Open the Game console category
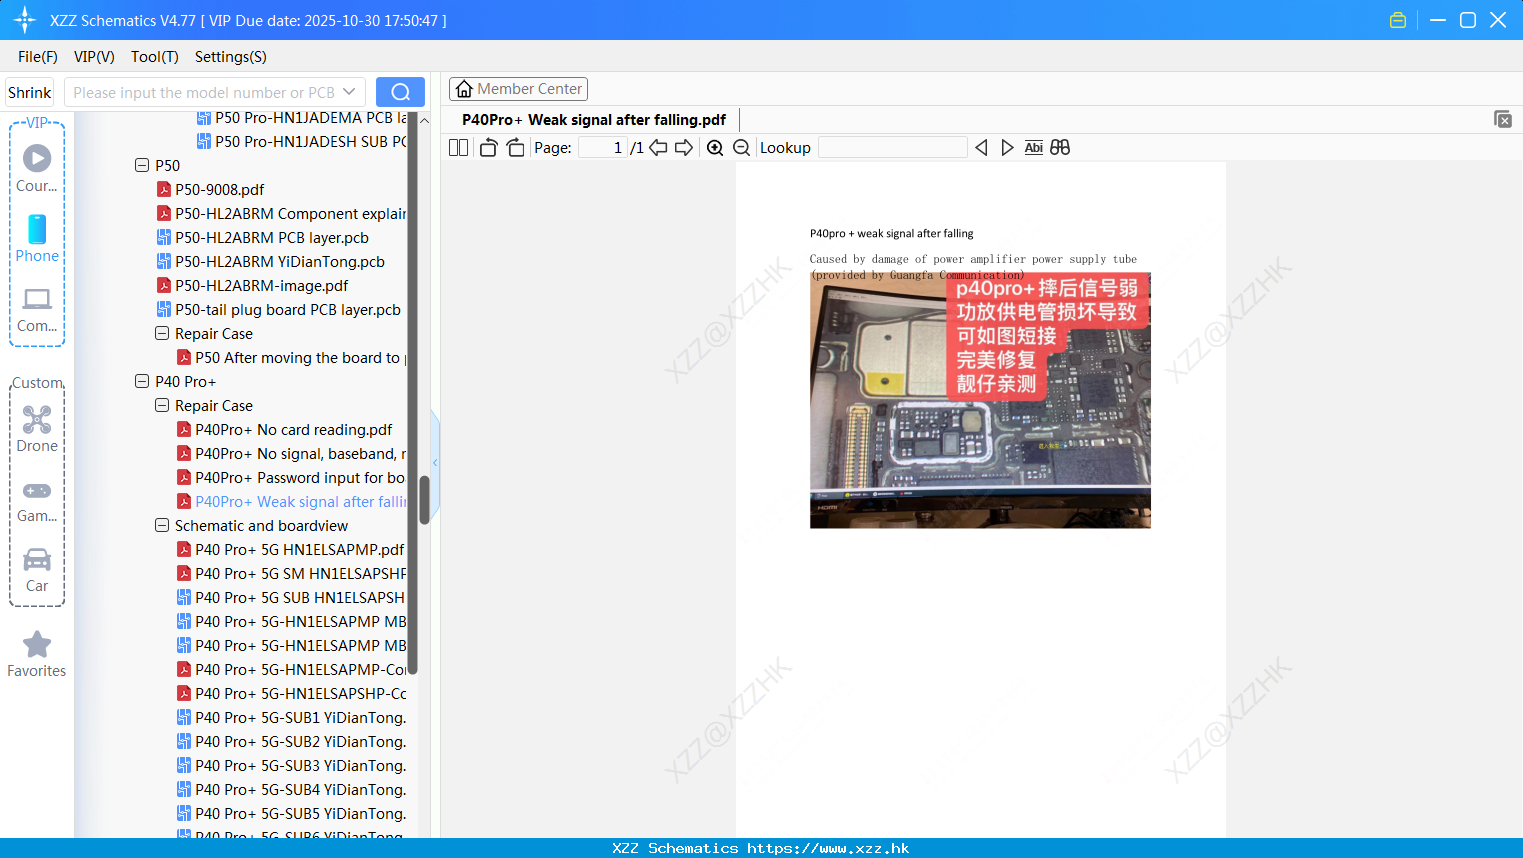The width and height of the screenshot is (1523, 858). coord(37,500)
